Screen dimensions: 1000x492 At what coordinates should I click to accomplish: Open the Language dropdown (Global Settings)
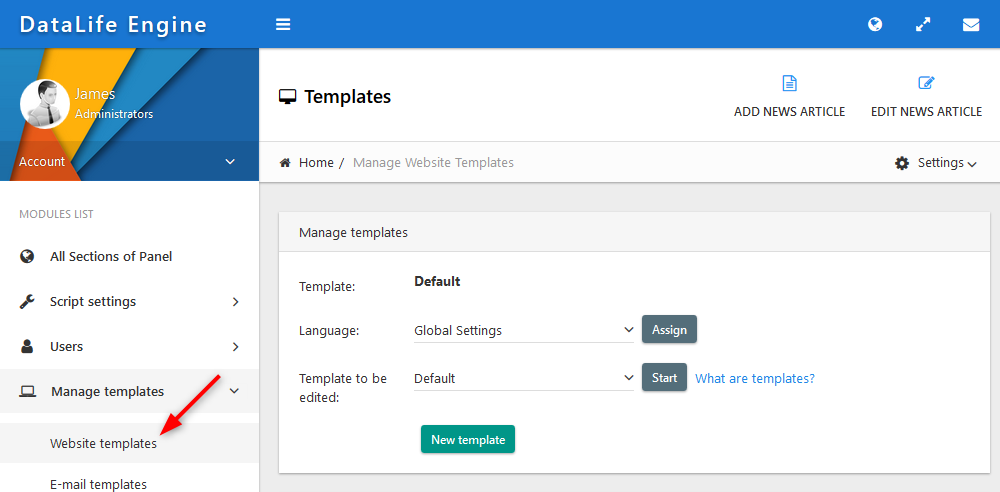coord(524,330)
